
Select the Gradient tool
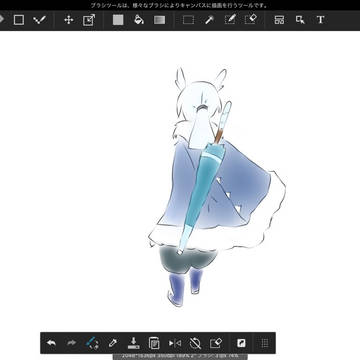coord(159,20)
